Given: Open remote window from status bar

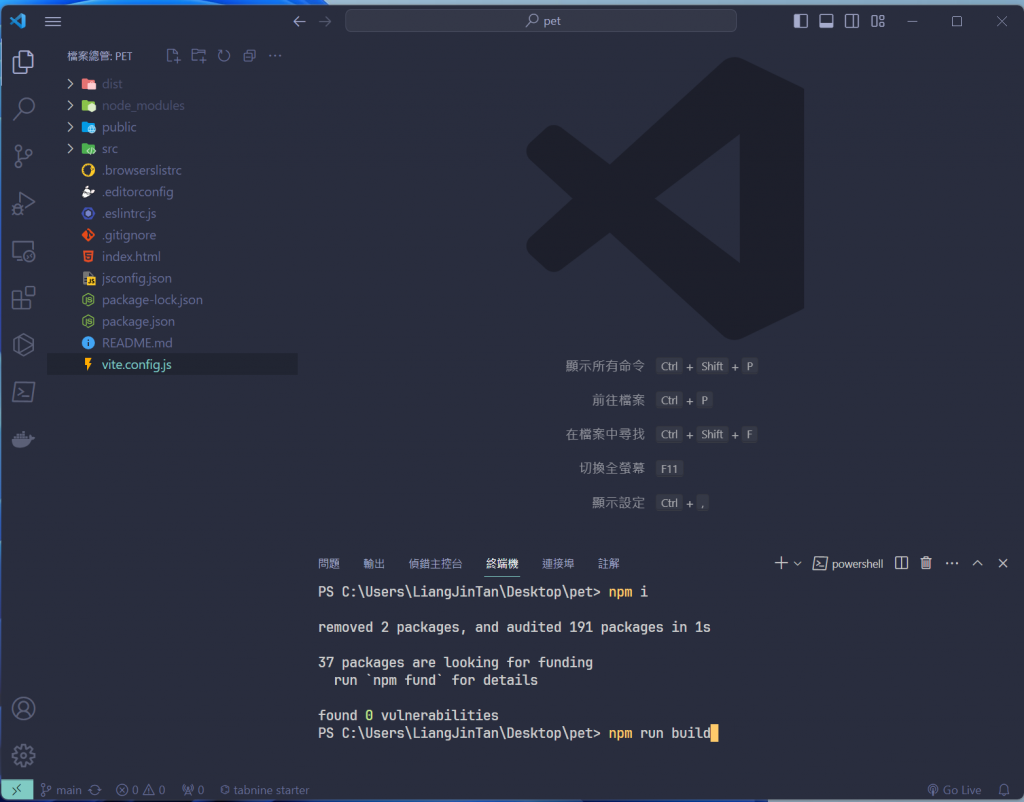Looking at the screenshot, I should click(x=17, y=790).
